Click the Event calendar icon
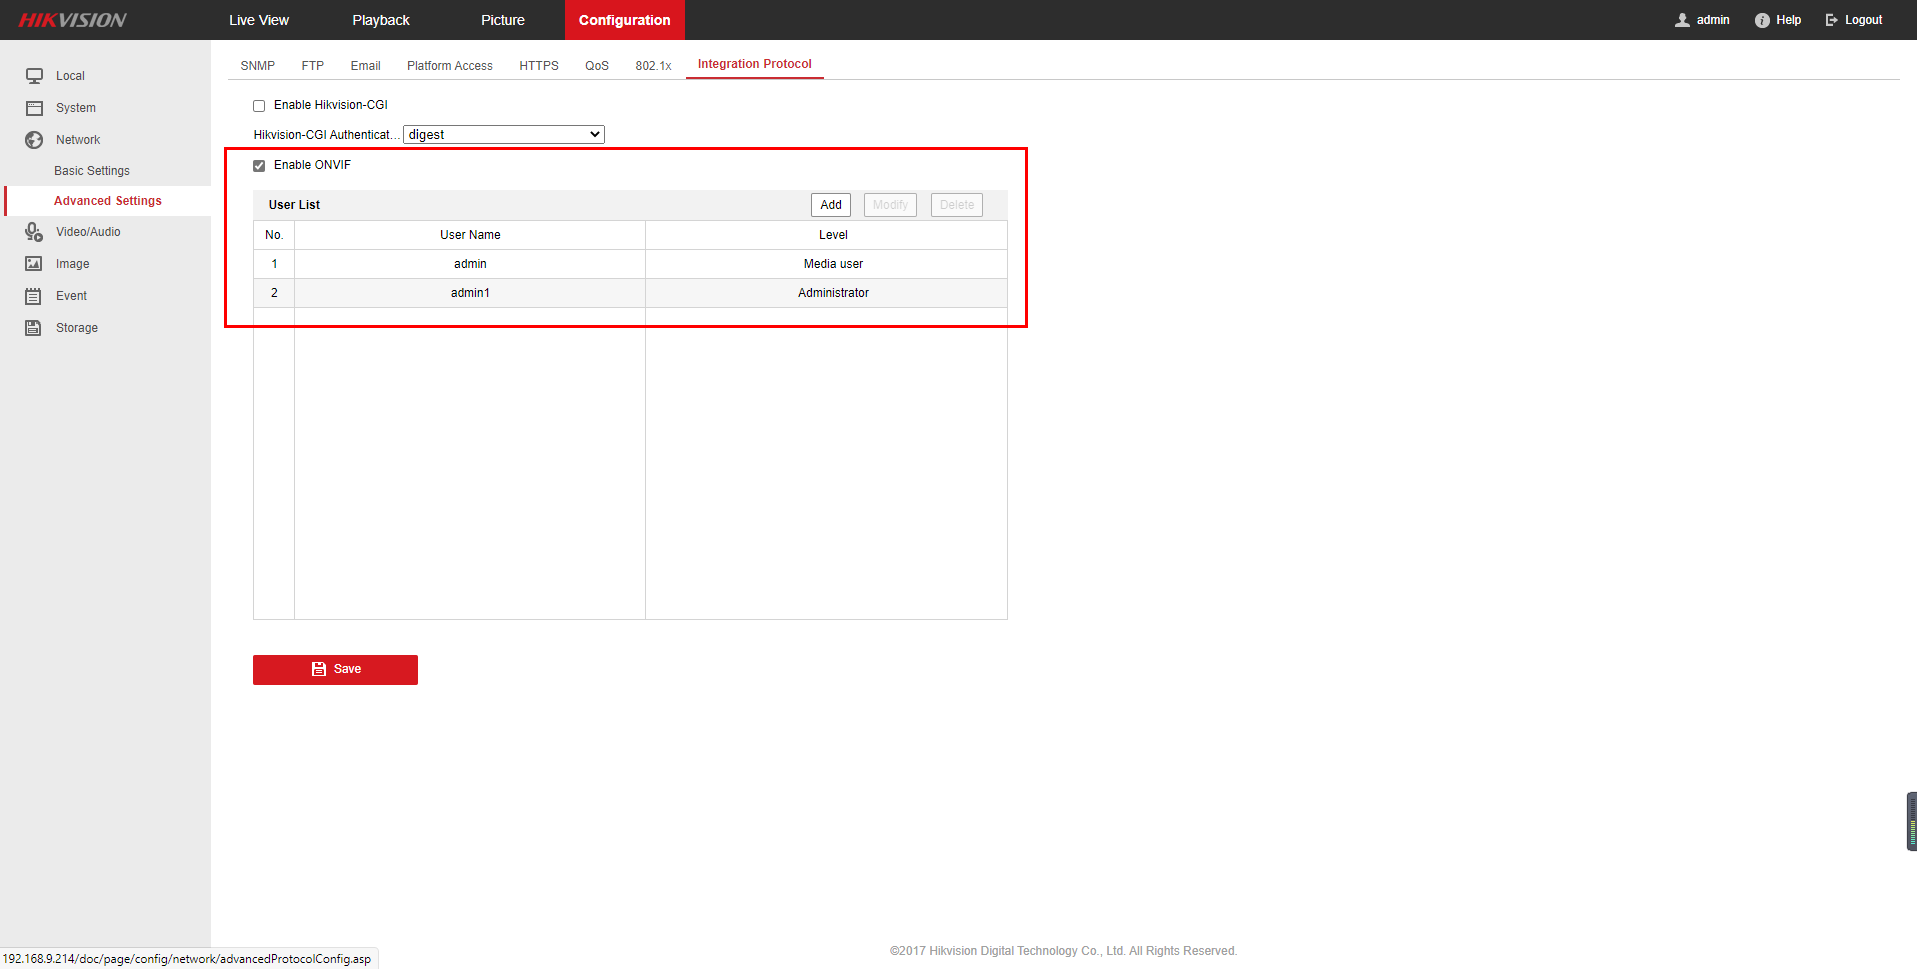 [x=34, y=296]
